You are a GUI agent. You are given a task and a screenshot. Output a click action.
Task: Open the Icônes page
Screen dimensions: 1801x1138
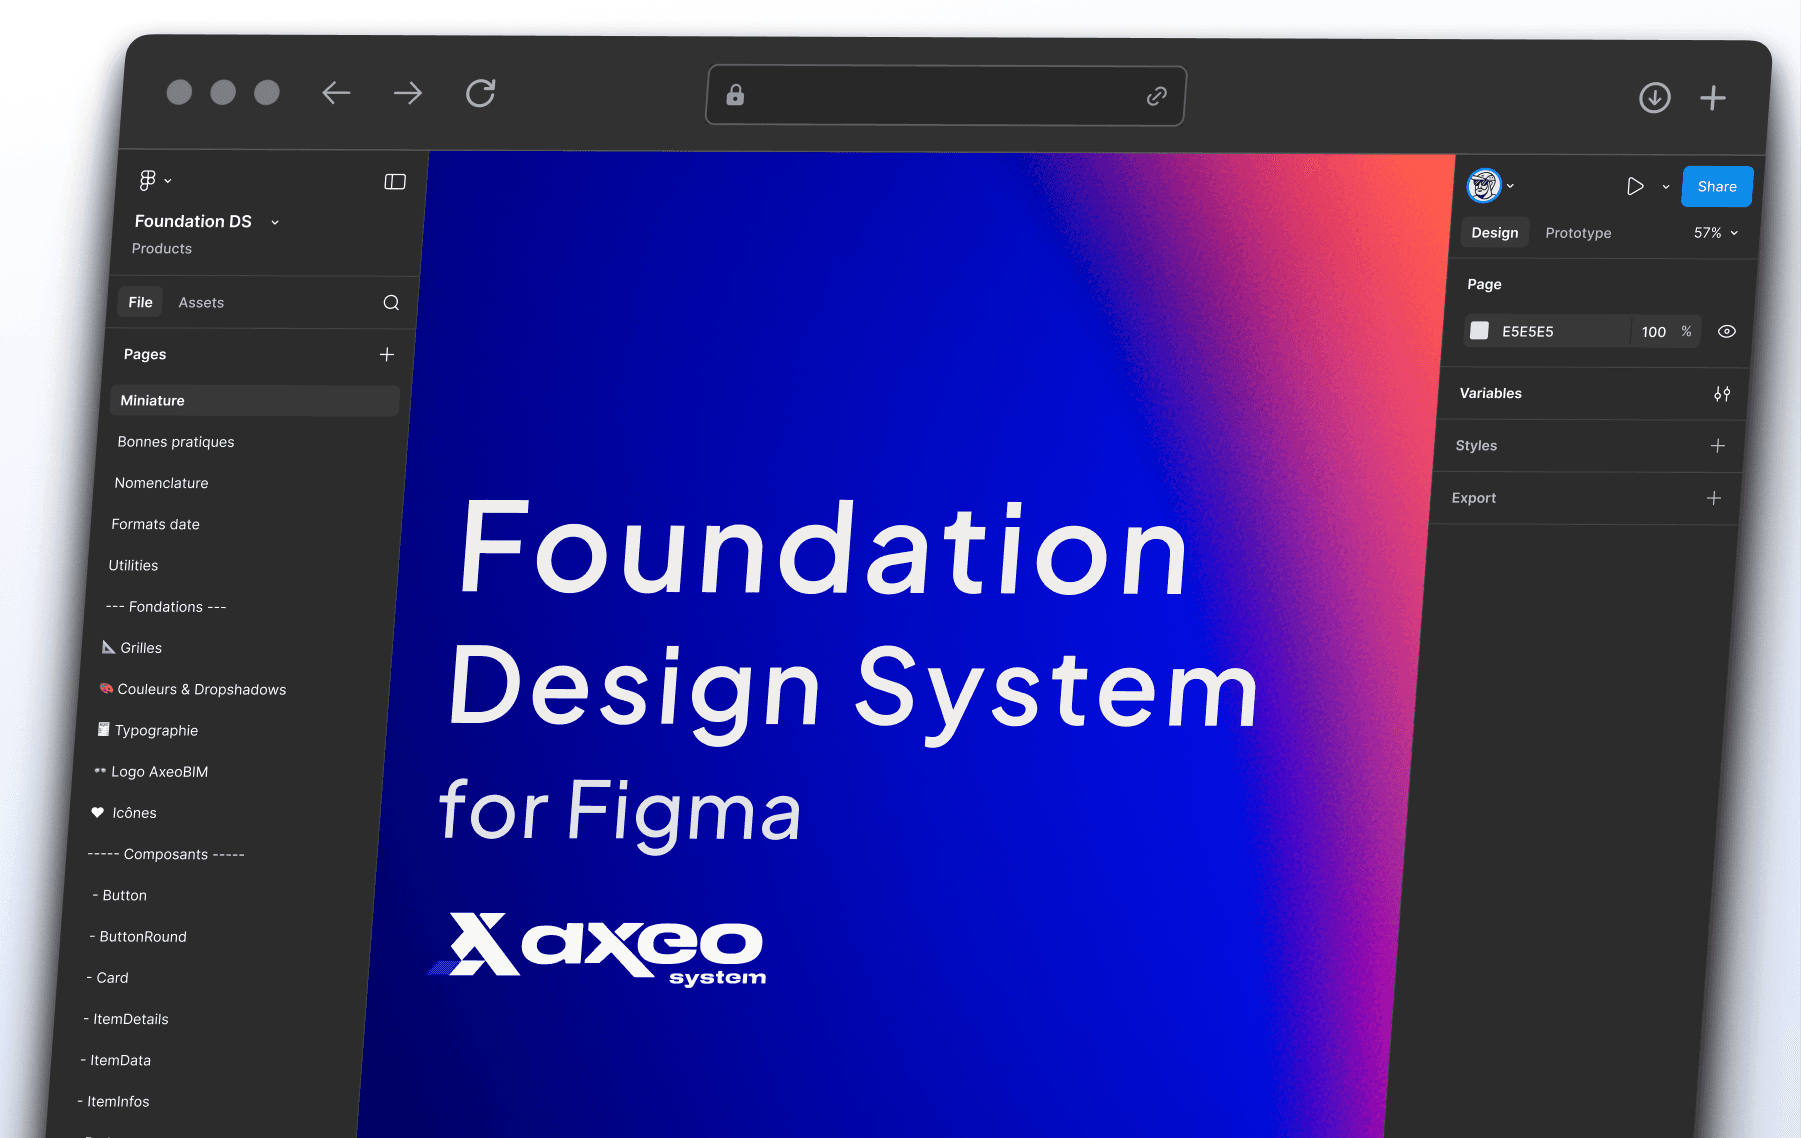124,813
